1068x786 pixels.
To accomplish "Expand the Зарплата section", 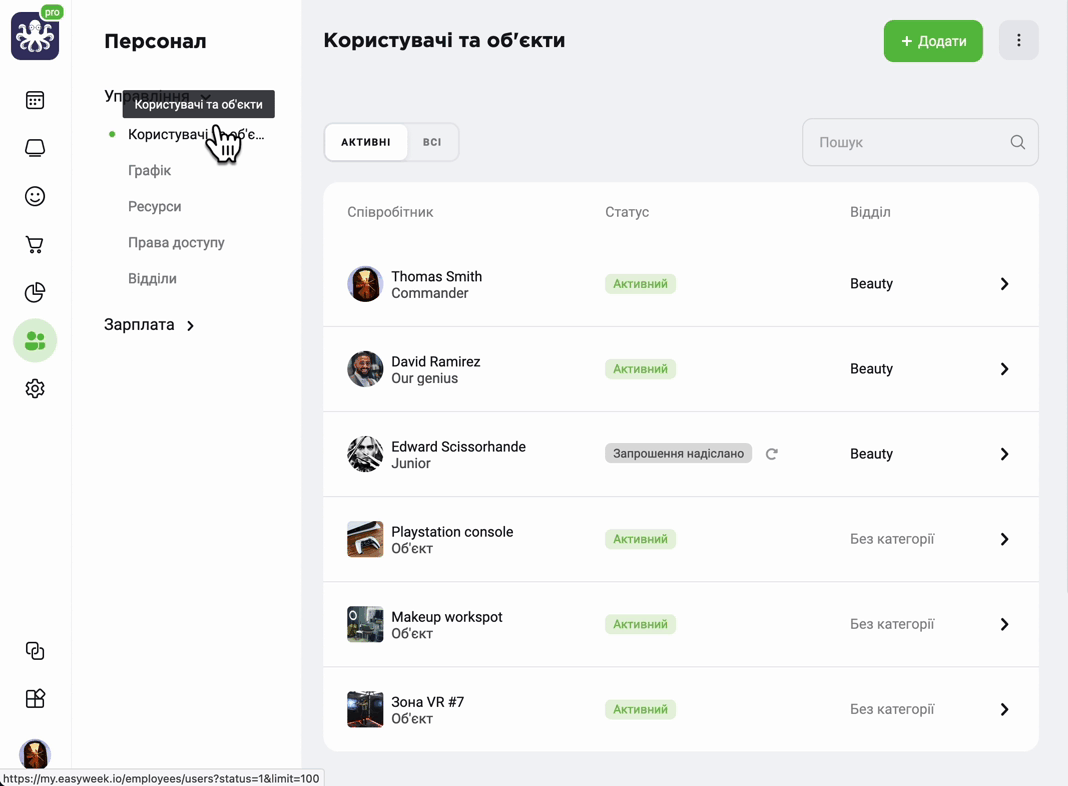I will click(149, 325).
